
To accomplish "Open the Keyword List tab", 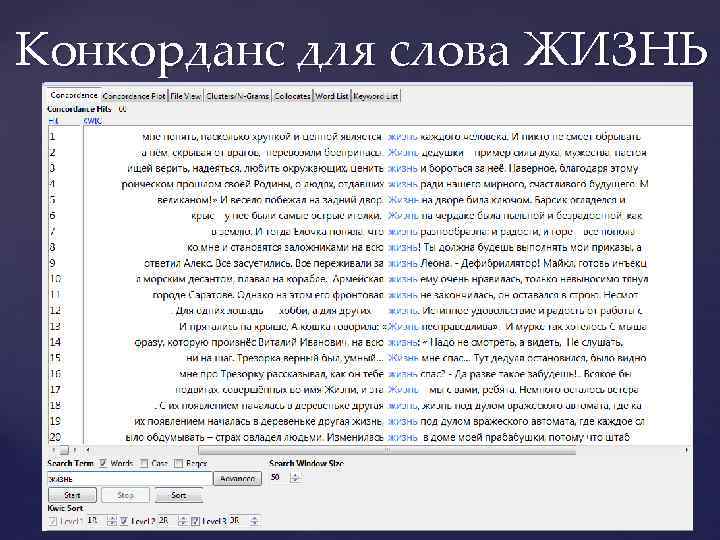I will click(x=375, y=96).
